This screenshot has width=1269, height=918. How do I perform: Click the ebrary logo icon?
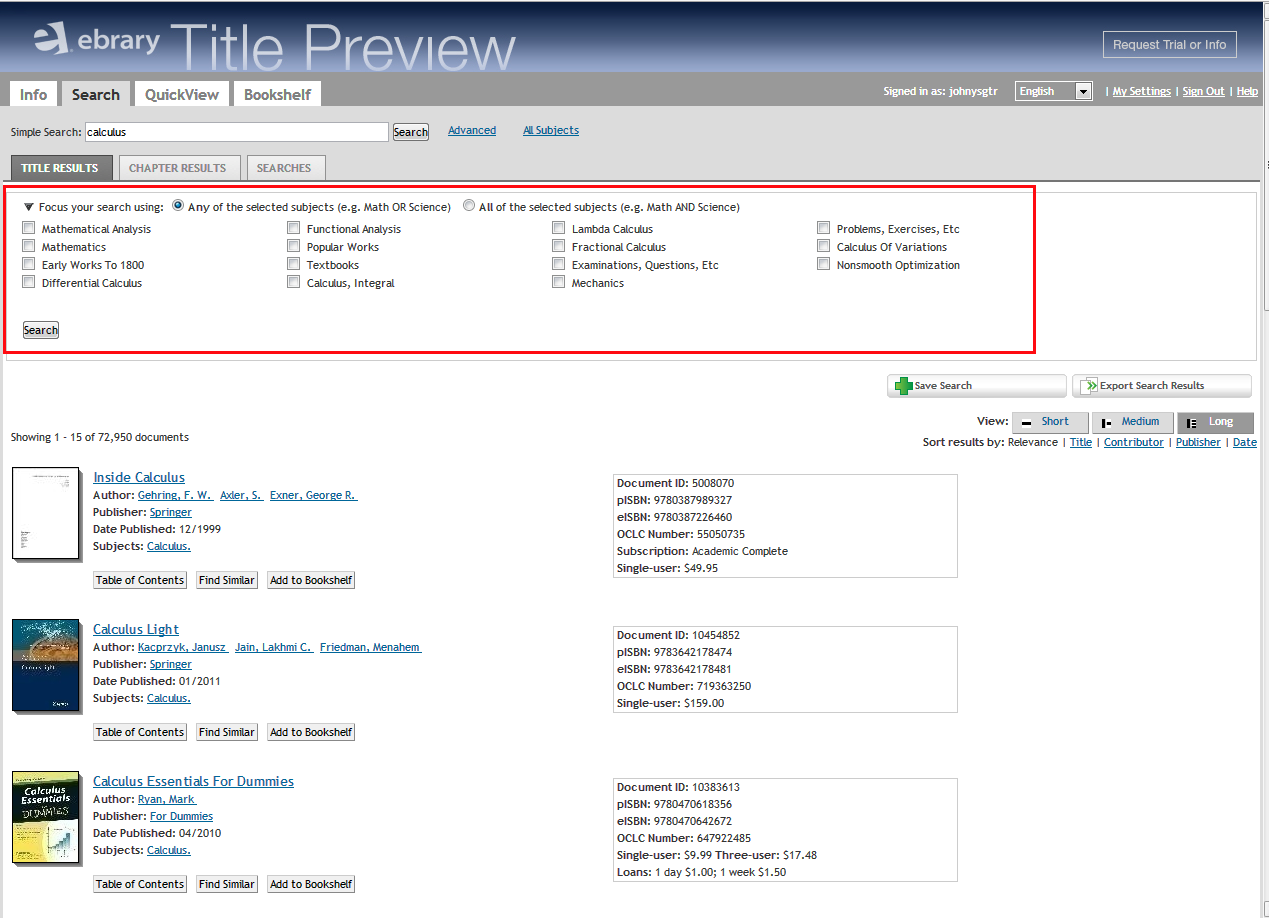tap(52, 39)
